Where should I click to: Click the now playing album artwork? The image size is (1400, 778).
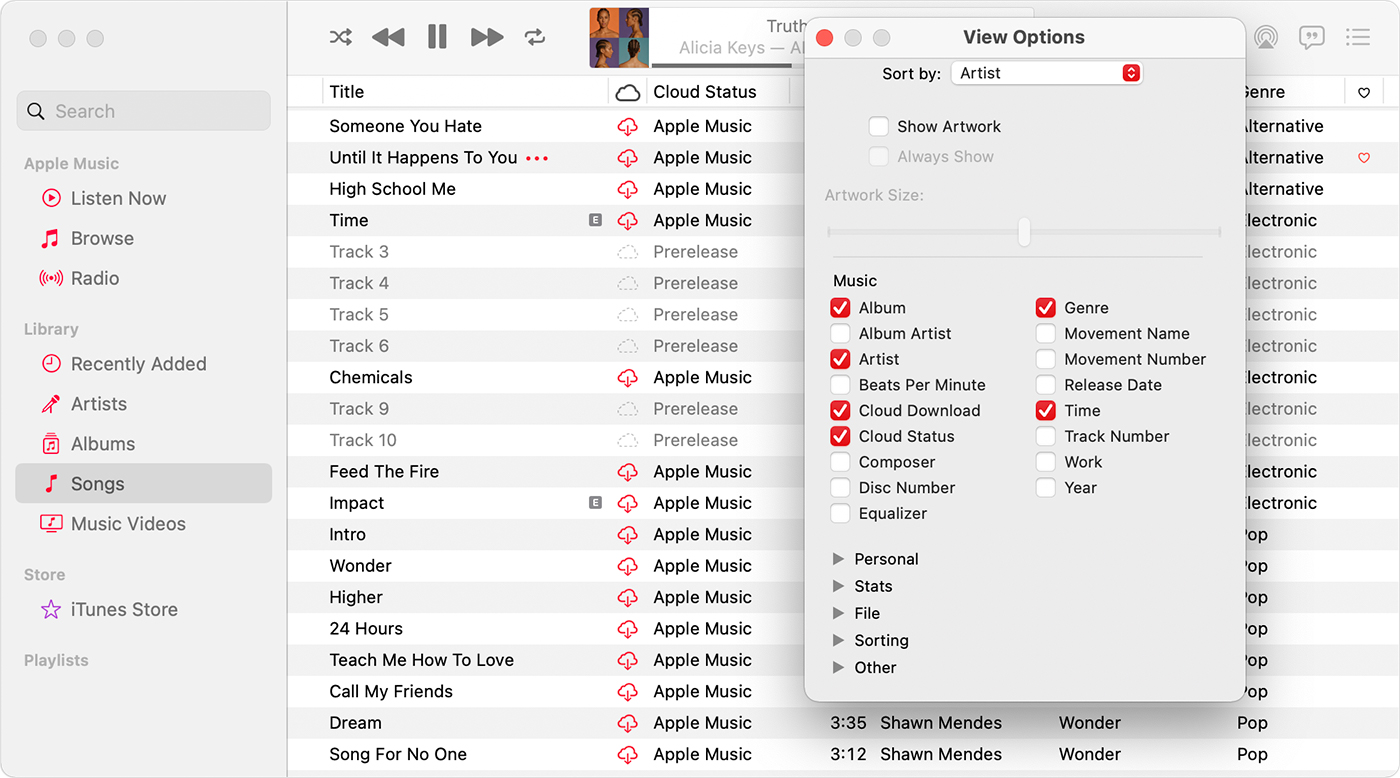[619, 38]
